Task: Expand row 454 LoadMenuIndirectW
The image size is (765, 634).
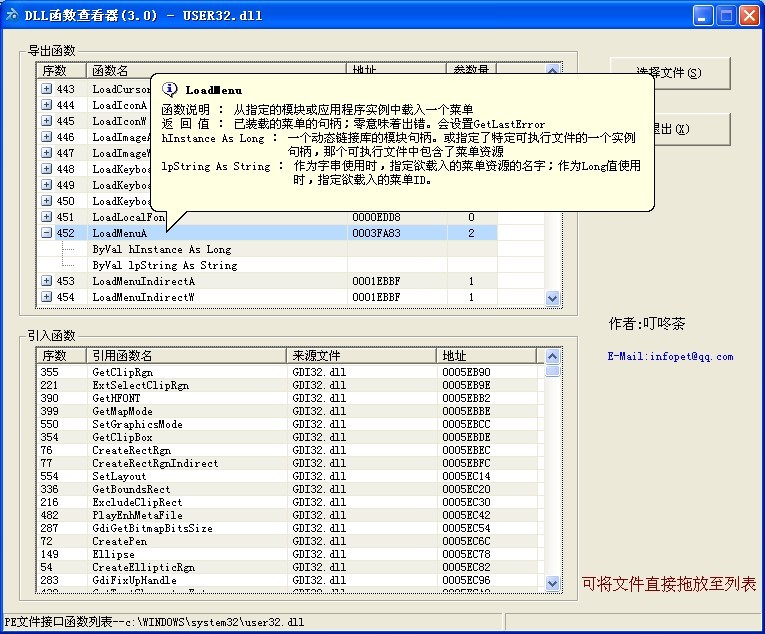Action: (46, 297)
